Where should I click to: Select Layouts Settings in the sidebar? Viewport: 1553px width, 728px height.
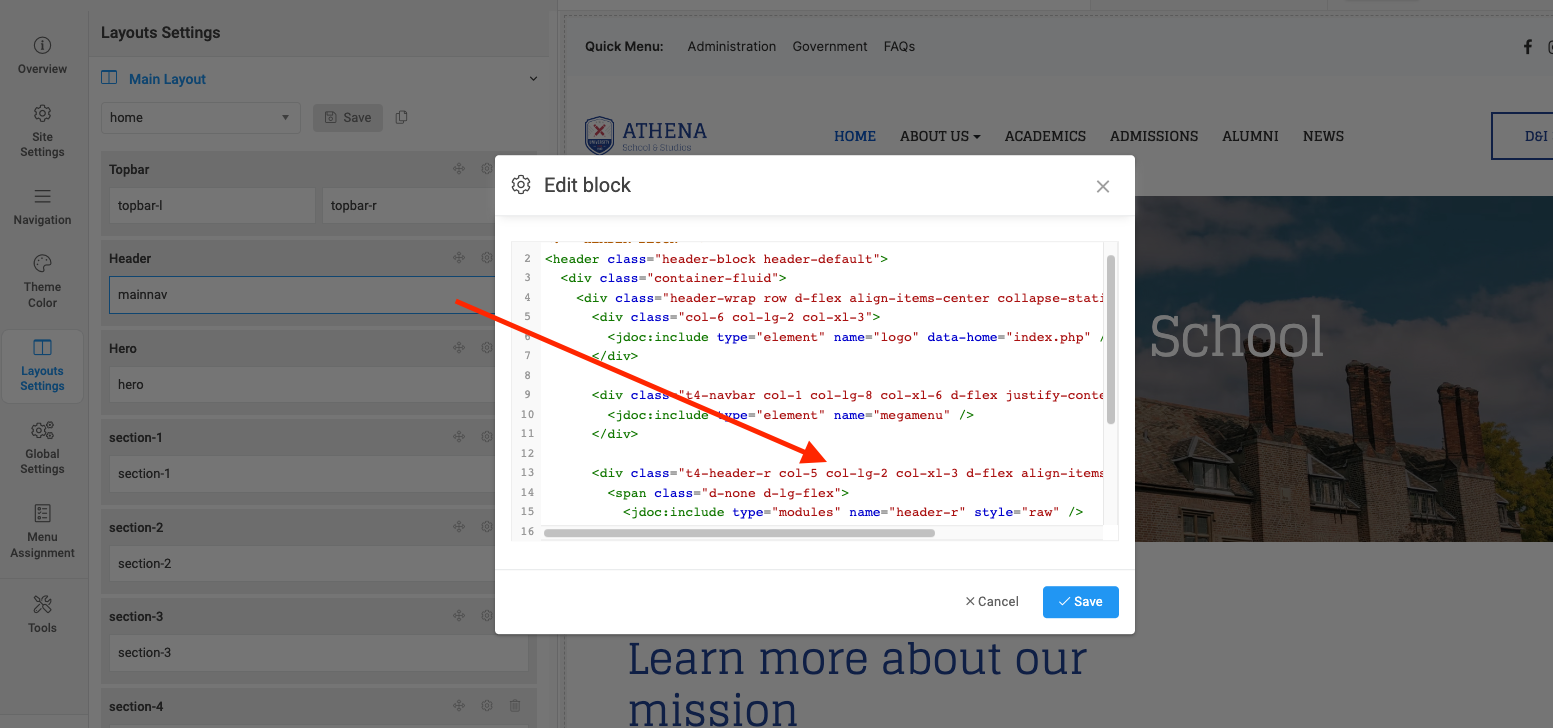42,365
